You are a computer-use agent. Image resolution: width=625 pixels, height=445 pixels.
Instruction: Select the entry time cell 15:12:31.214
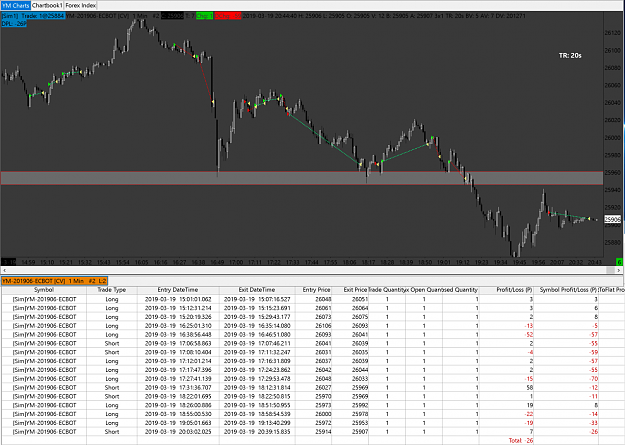click(178, 308)
